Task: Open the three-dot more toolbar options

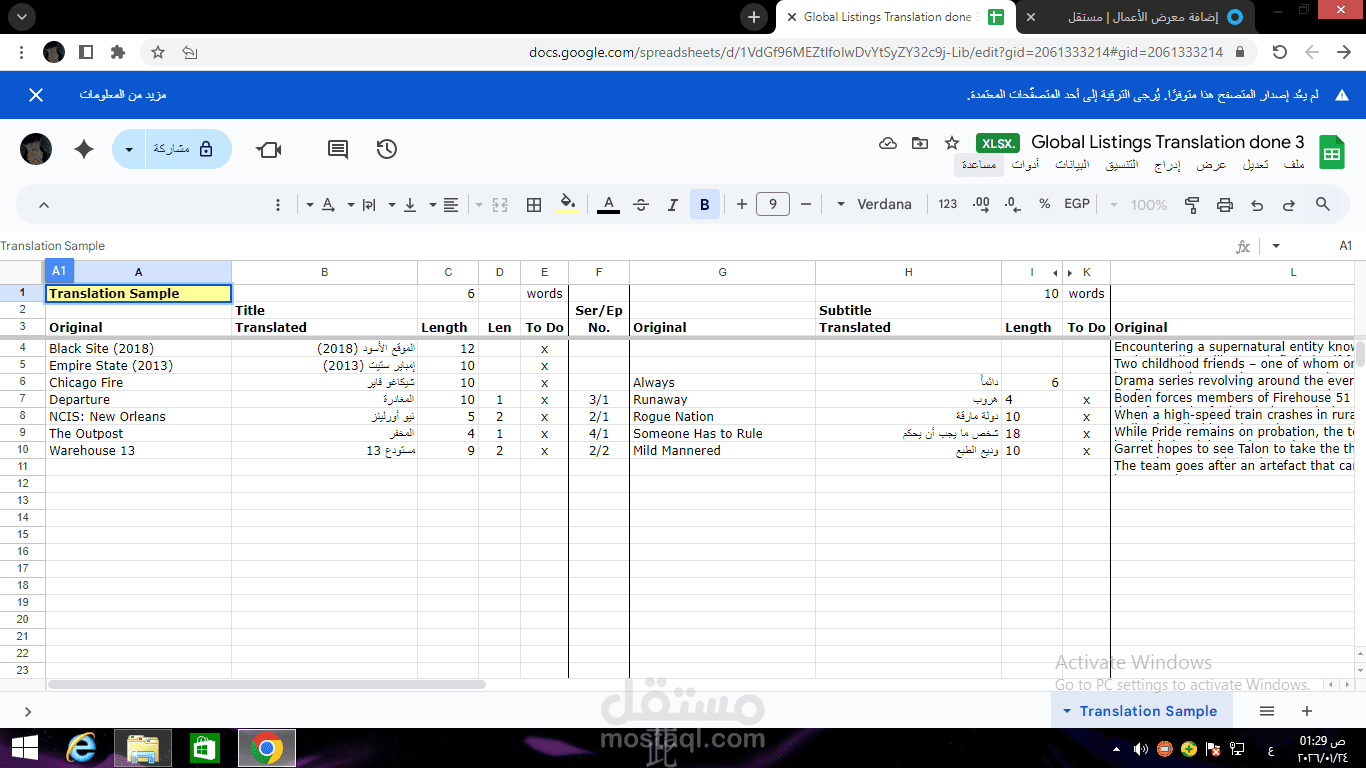Action: tap(278, 204)
